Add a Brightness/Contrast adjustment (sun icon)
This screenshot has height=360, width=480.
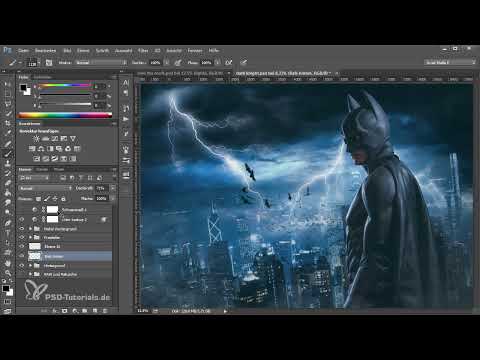(36, 138)
